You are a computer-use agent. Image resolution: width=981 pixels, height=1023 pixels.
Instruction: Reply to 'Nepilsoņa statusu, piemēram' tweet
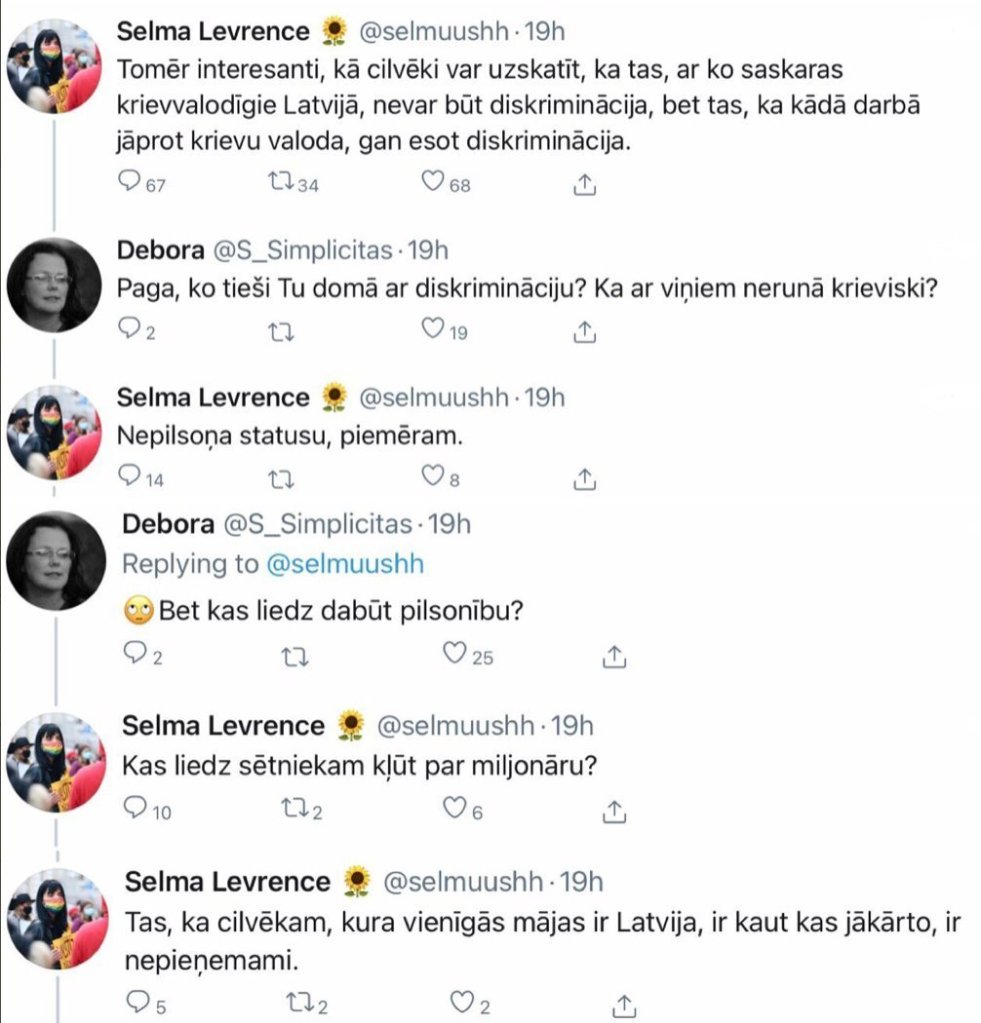pyautogui.click(x=130, y=478)
